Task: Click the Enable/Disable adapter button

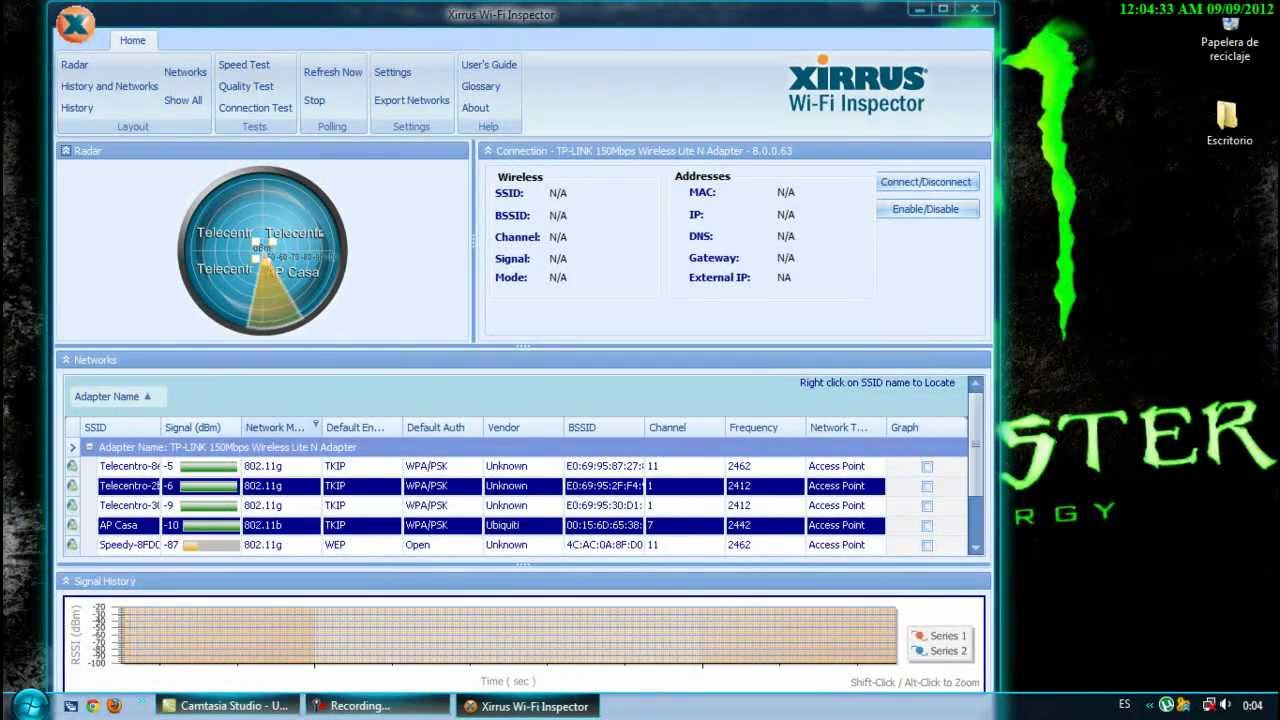Action: pos(927,209)
